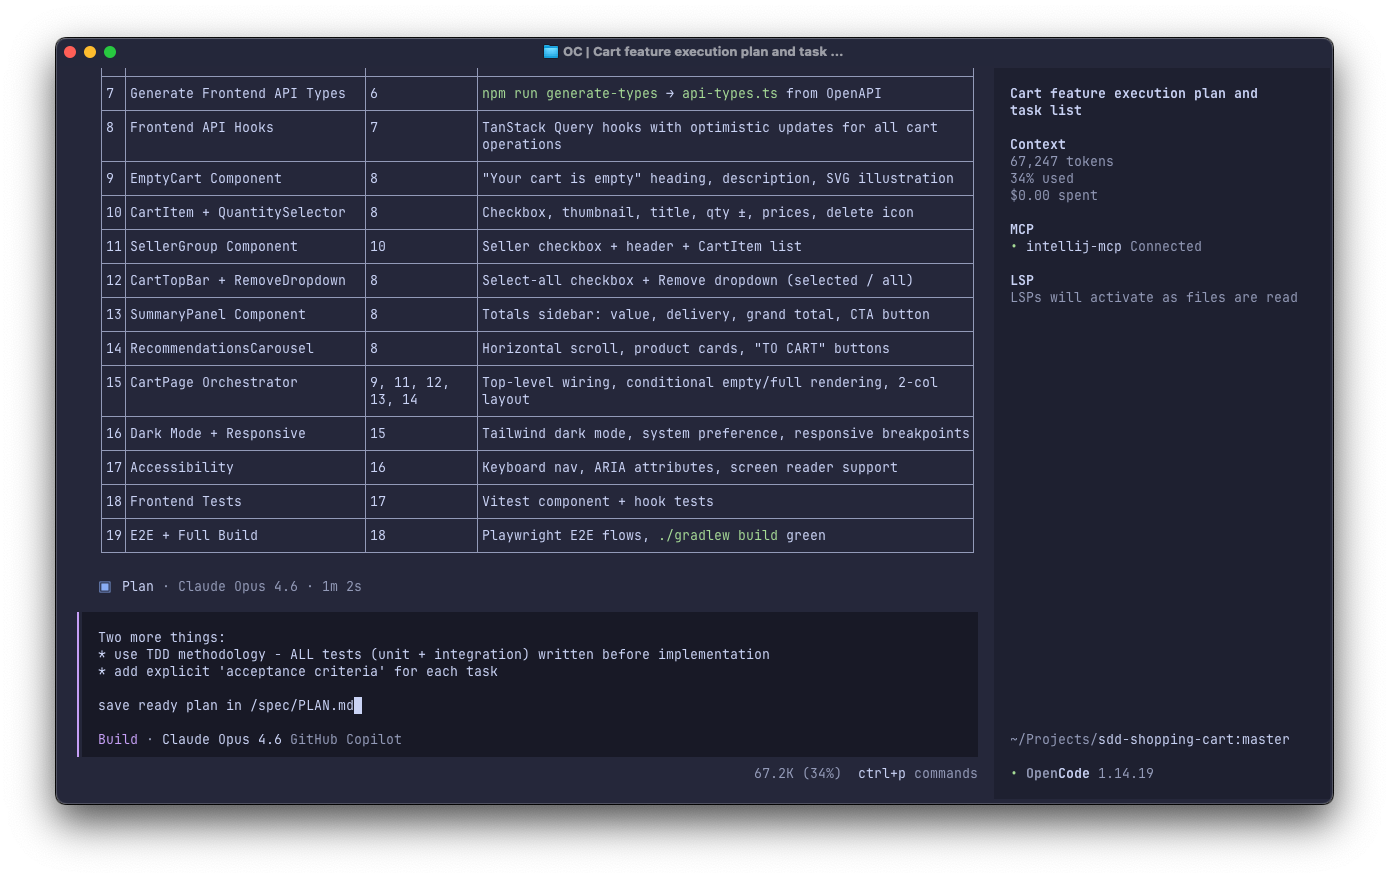Click the $0.00 spent value
The height and width of the screenshot is (878, 1389).
tap(1054, 196)
